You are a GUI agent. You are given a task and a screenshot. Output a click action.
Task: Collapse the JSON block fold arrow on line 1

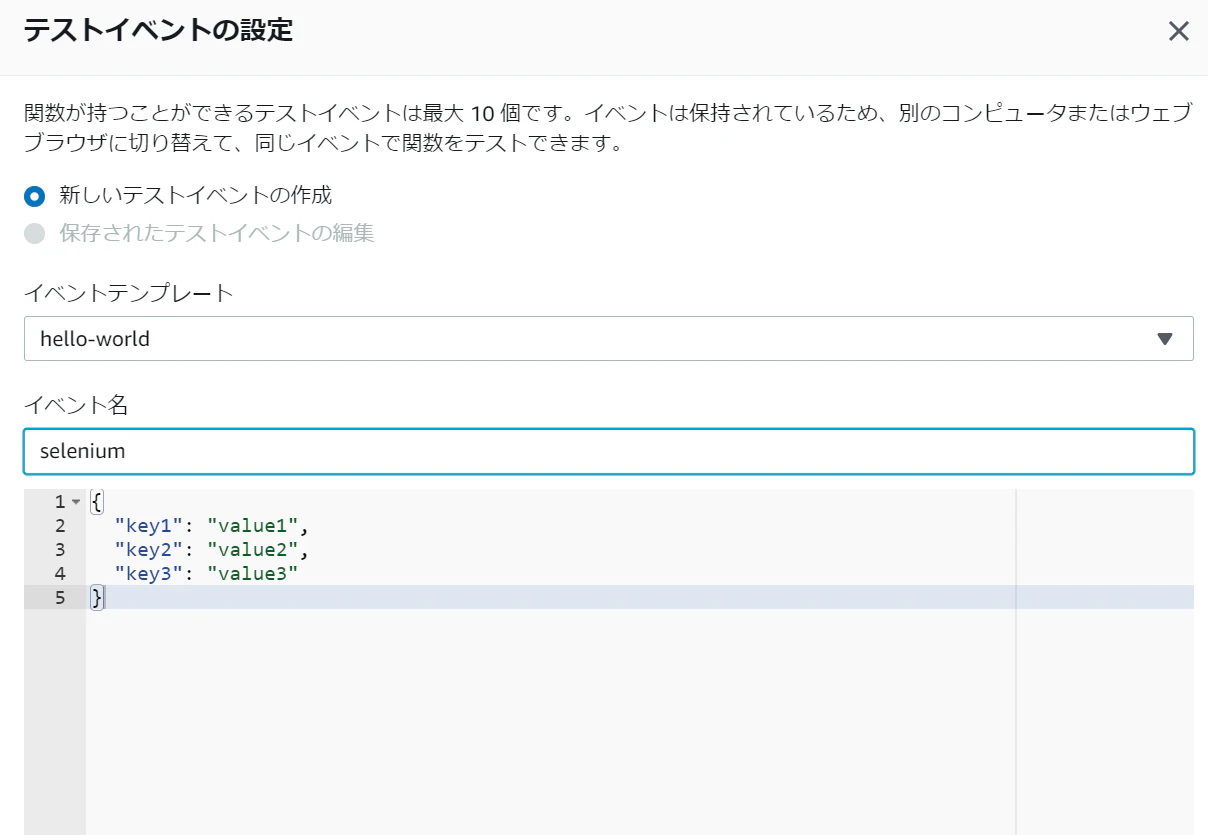click(76, 501)
